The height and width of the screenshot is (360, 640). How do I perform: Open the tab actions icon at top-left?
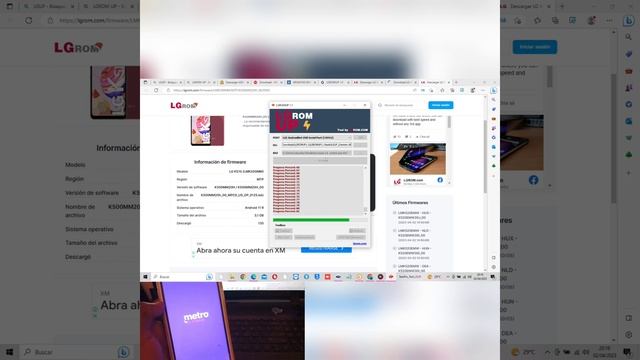[9, 6]
